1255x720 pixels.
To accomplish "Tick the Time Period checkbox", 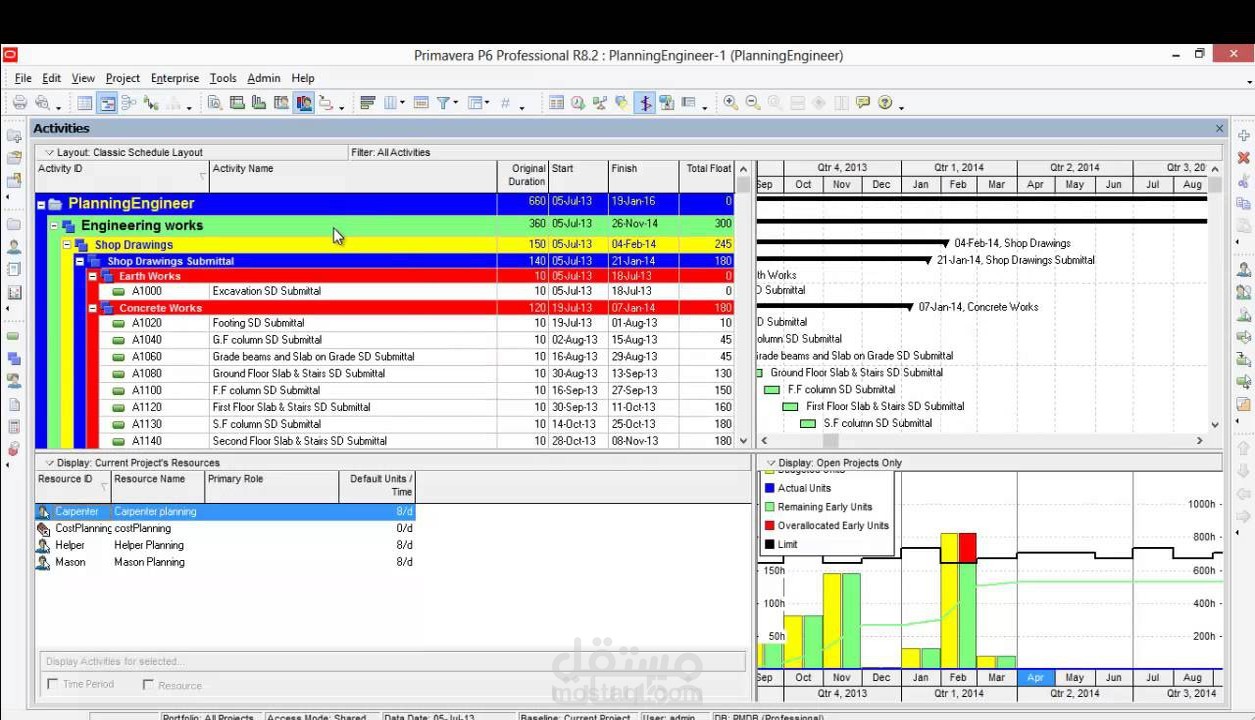I will [52, 684].
